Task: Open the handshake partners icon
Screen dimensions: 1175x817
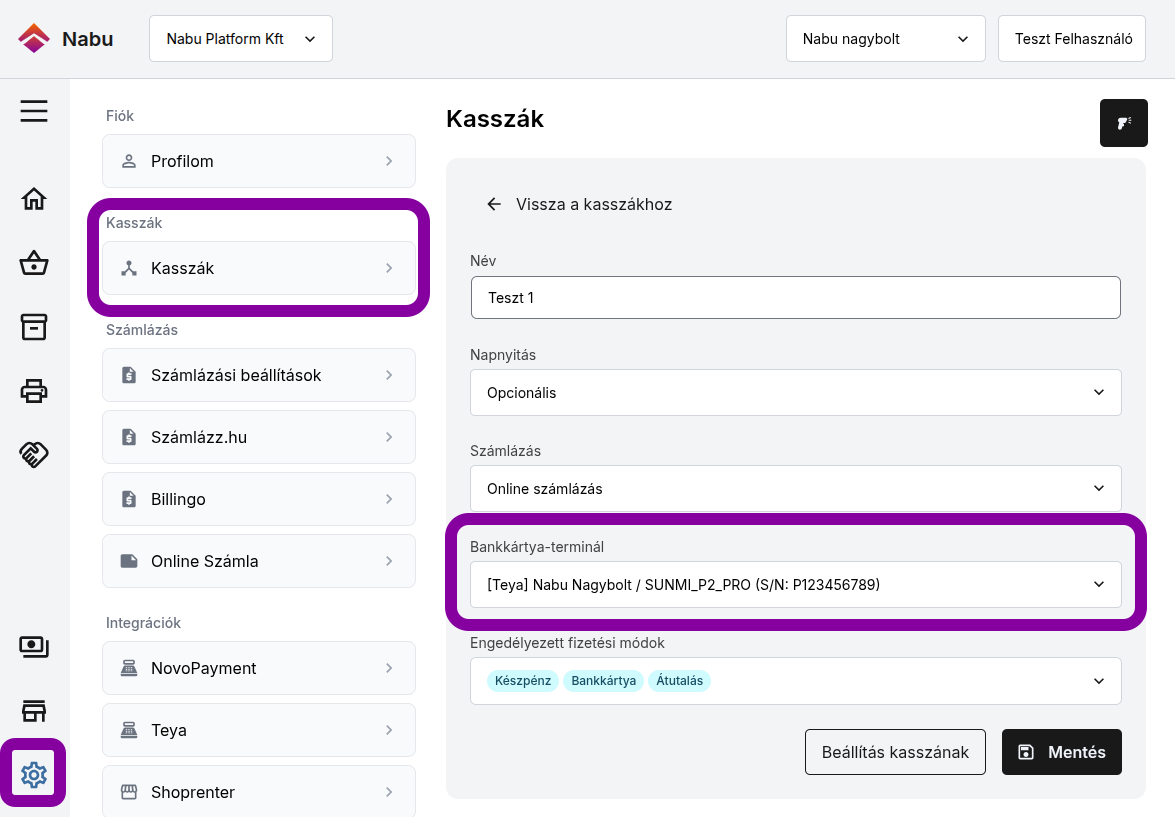Action: pyautogui.click(x=34, y=454)
